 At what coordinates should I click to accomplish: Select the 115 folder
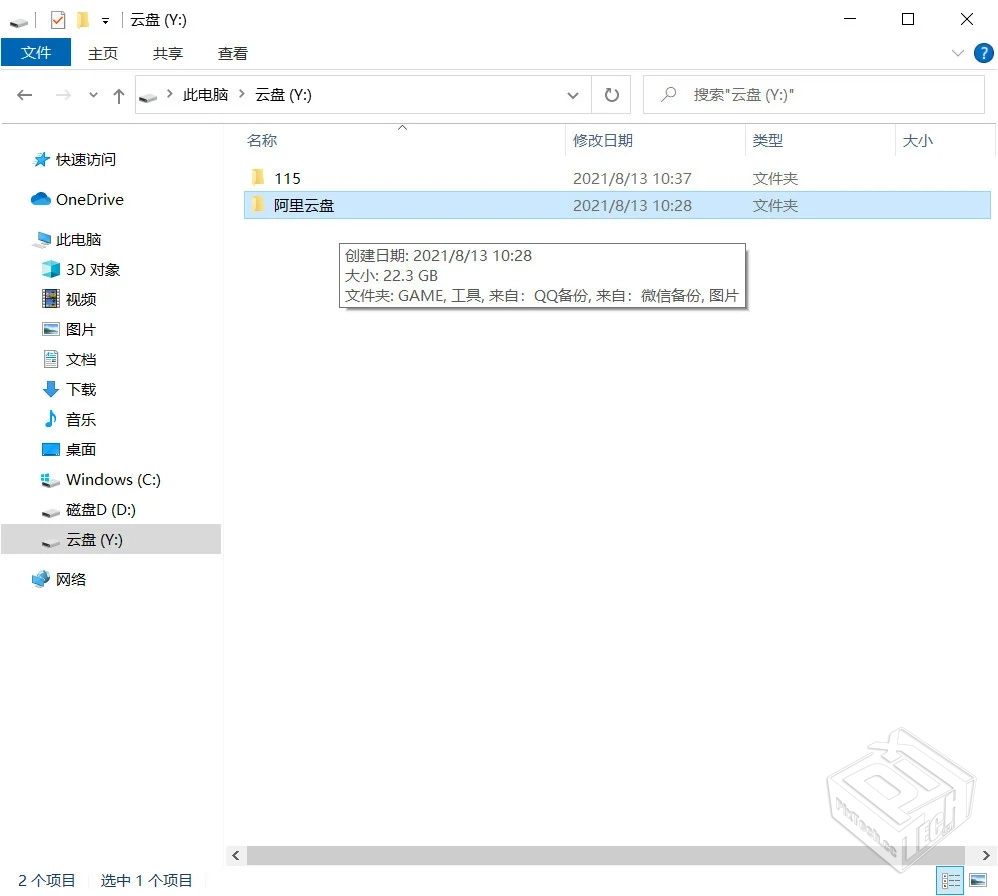click(288, 178)
